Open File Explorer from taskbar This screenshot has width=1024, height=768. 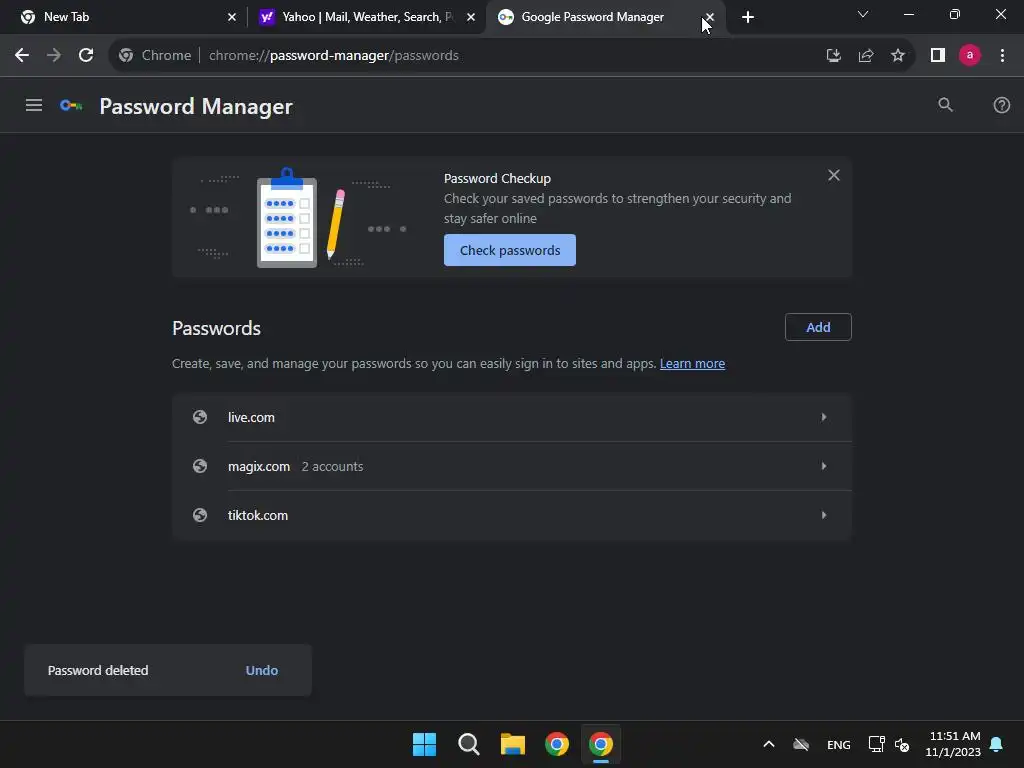pyautogui.click(x=513, y=744)
